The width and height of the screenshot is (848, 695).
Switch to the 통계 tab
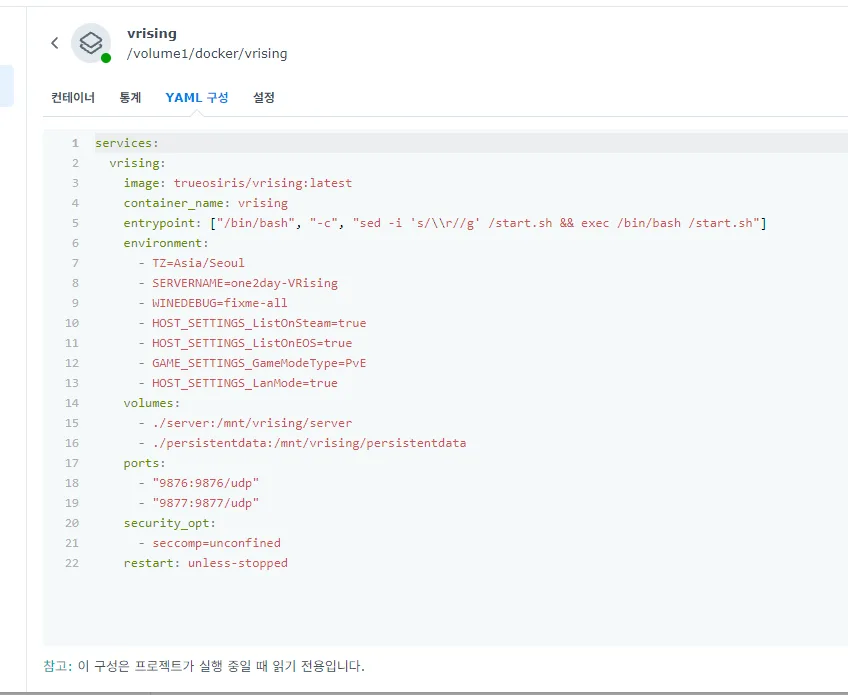tap(130, 98)
